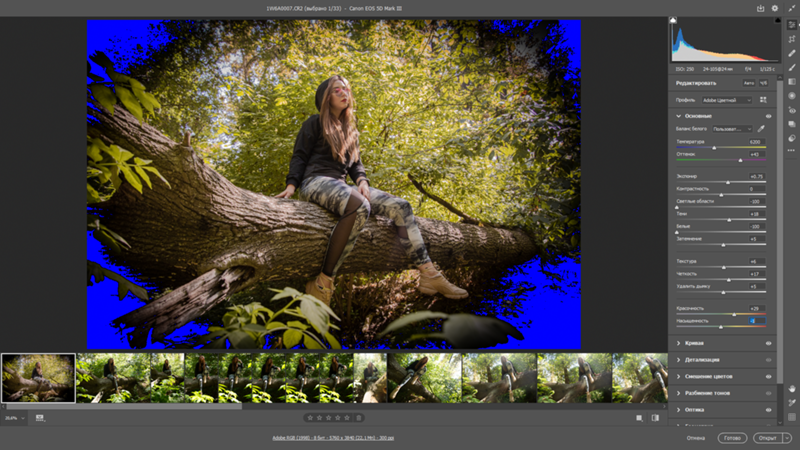
Task: Click the filmstrip options icon
Action: pyautogui.click(x=40, y=418)
